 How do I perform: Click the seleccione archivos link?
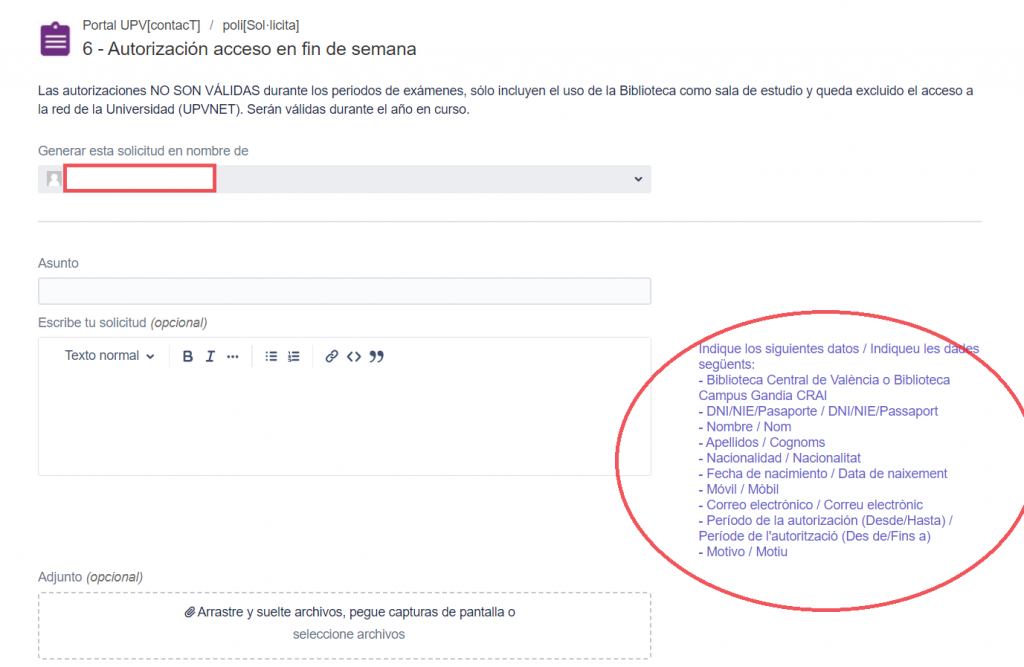pos(348,634)
